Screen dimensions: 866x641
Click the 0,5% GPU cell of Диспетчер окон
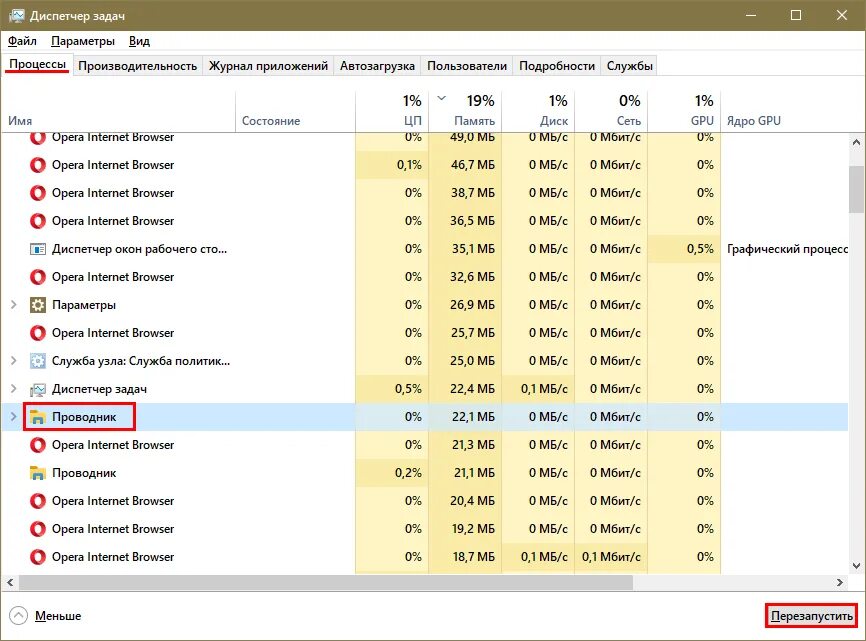684,249
